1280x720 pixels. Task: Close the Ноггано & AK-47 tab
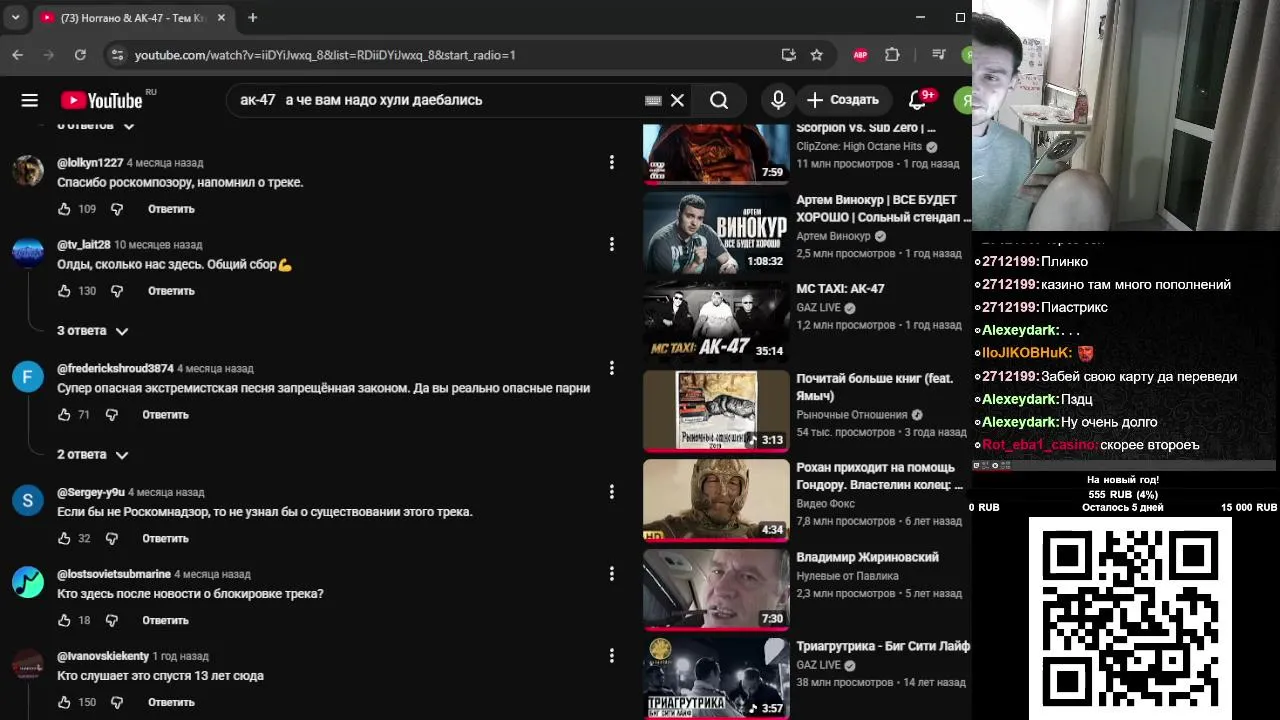pos(221,18)
